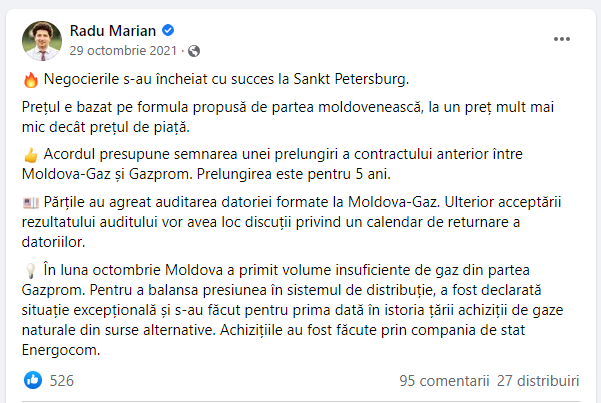Open the 95 comentarii link
Image resolution: width=601 pixels, height=403 pixels.
(444, 380)
